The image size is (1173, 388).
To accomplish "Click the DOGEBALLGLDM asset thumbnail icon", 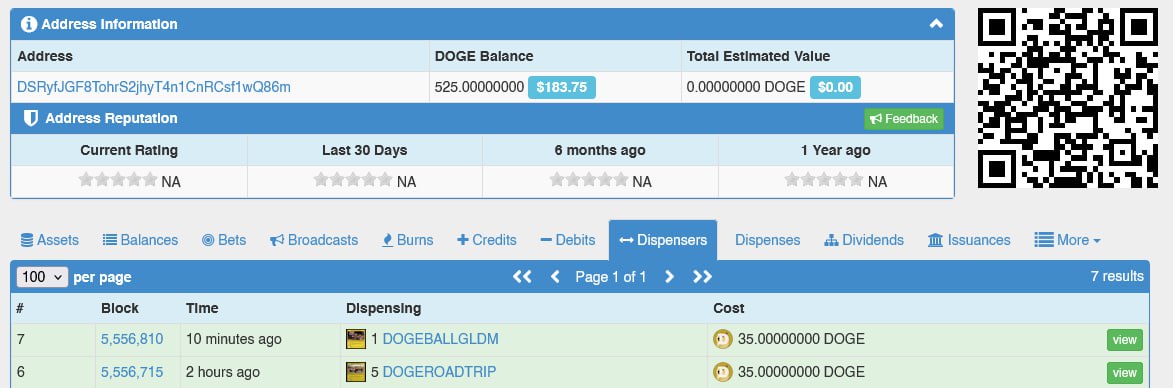I will point(356,339).
